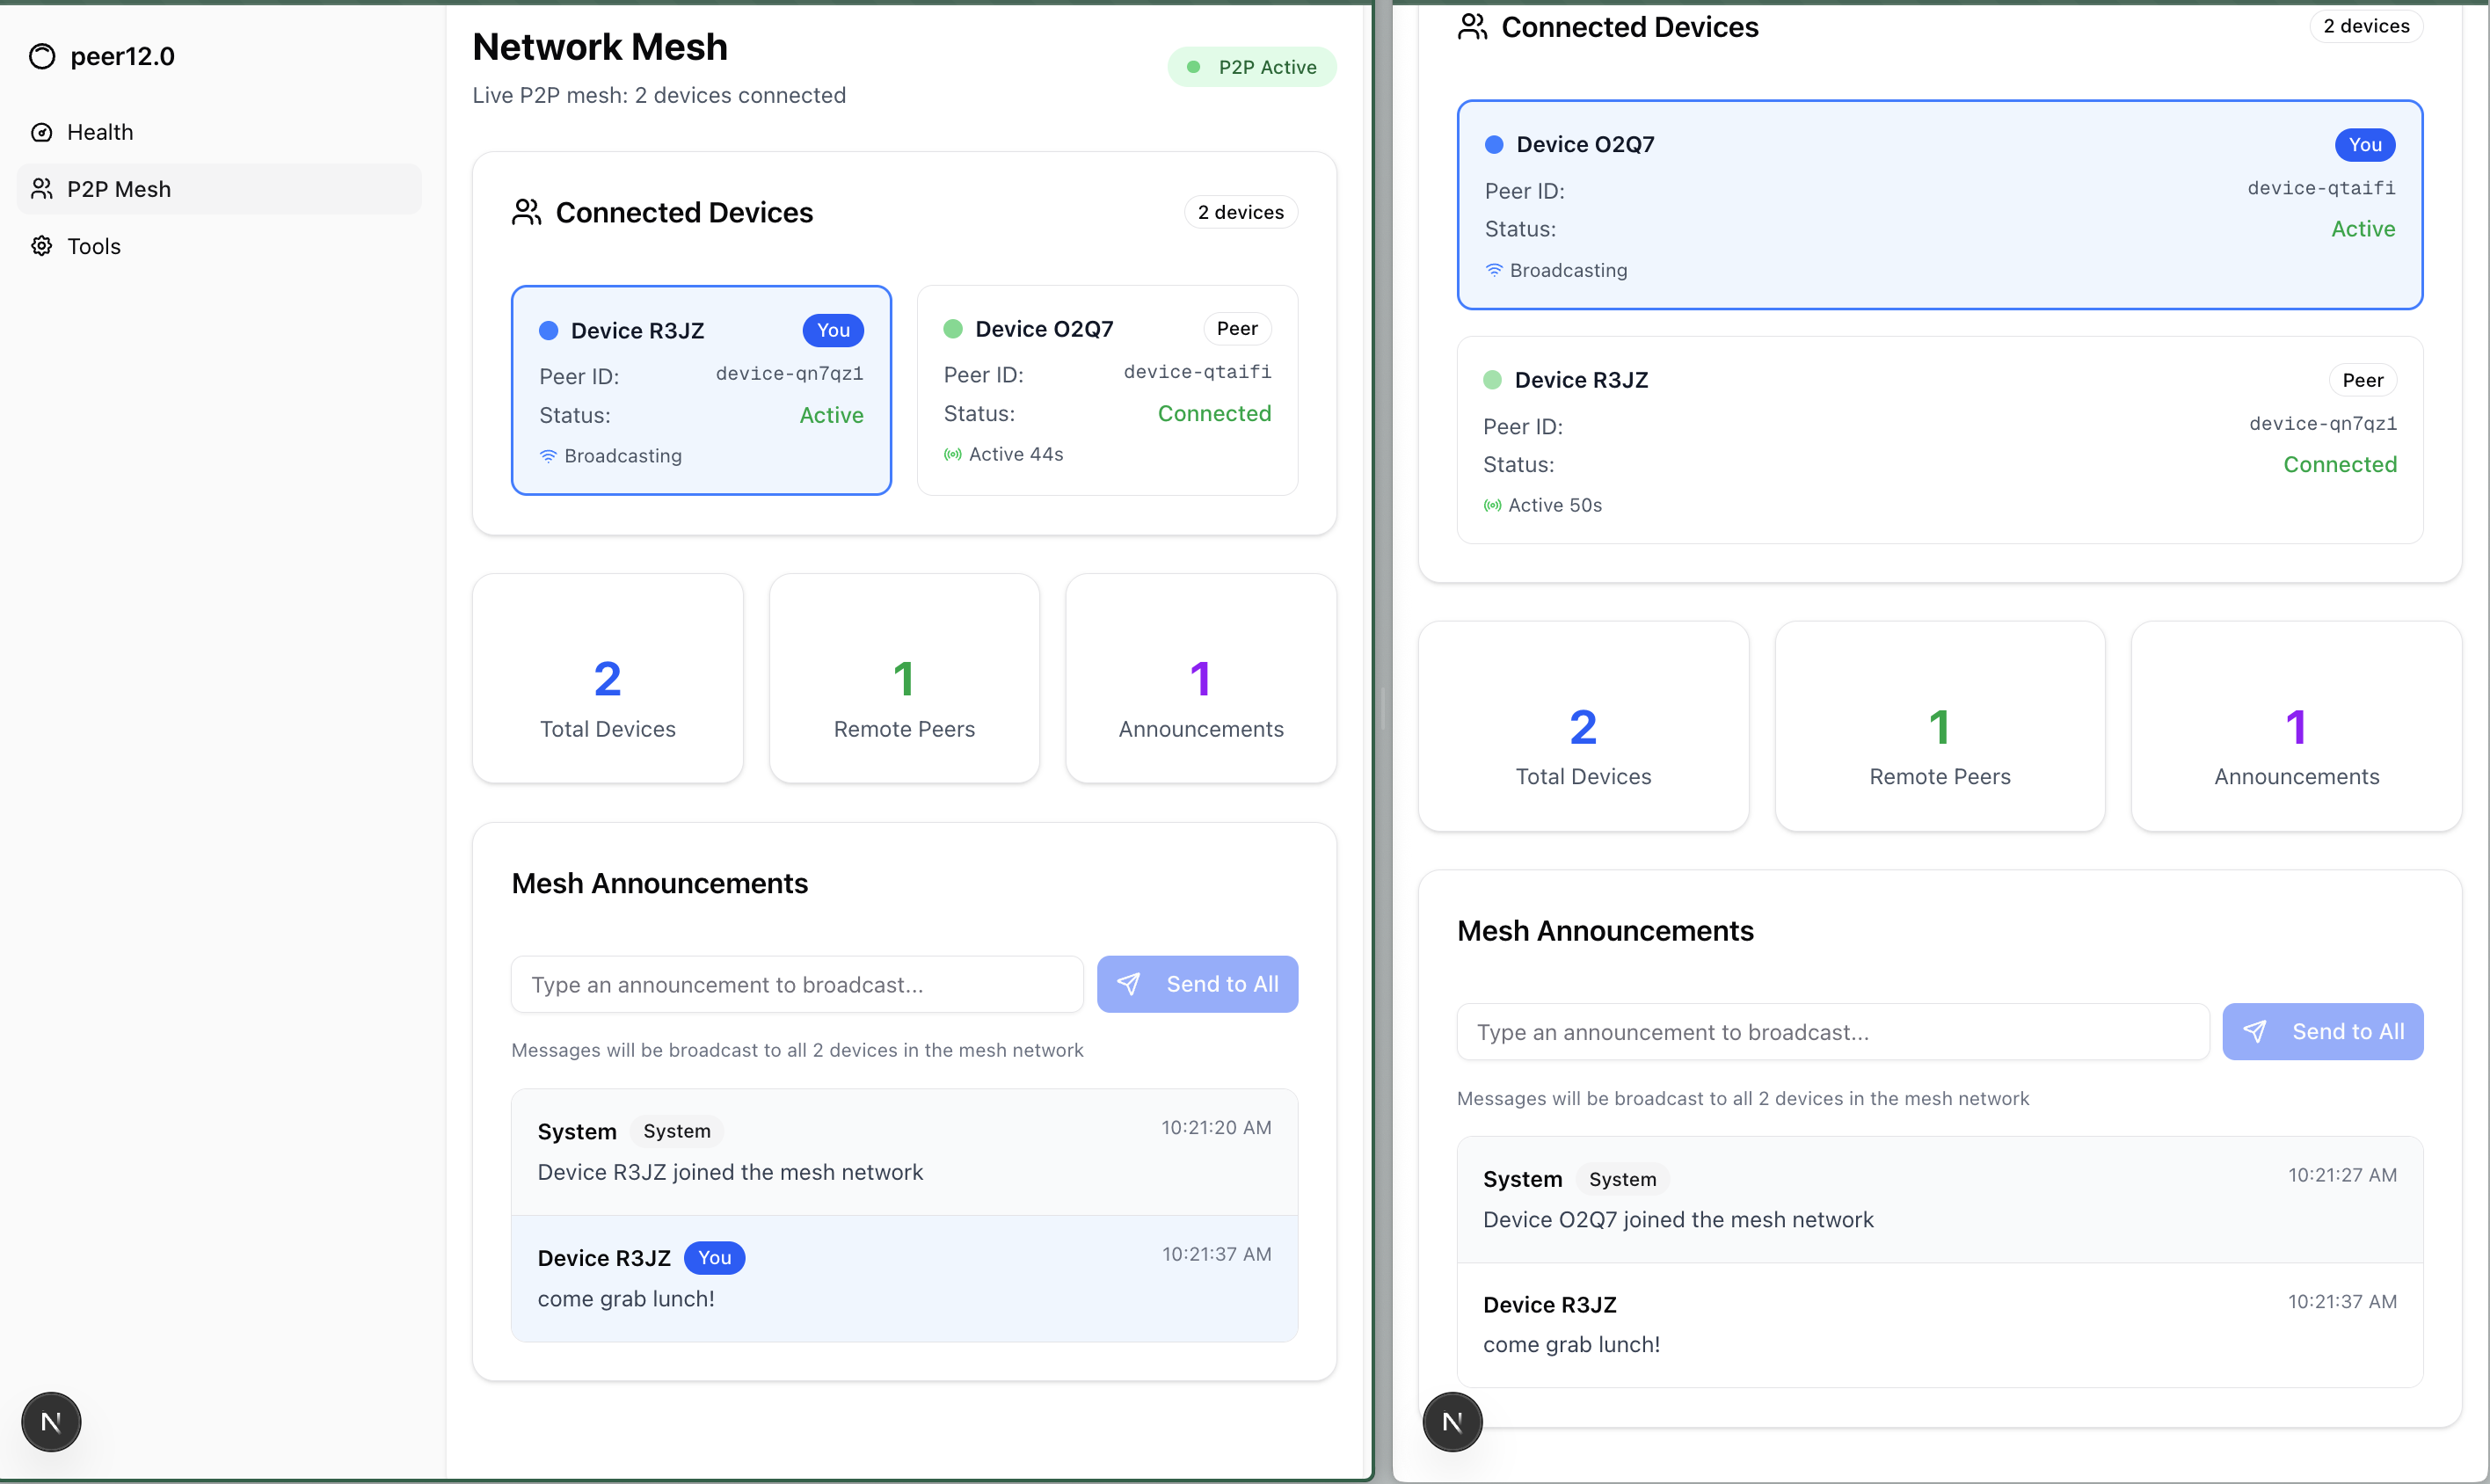Click the Broadcasting wifi icon on Device R3JZ card
2490x1484 pixels.
548,456
